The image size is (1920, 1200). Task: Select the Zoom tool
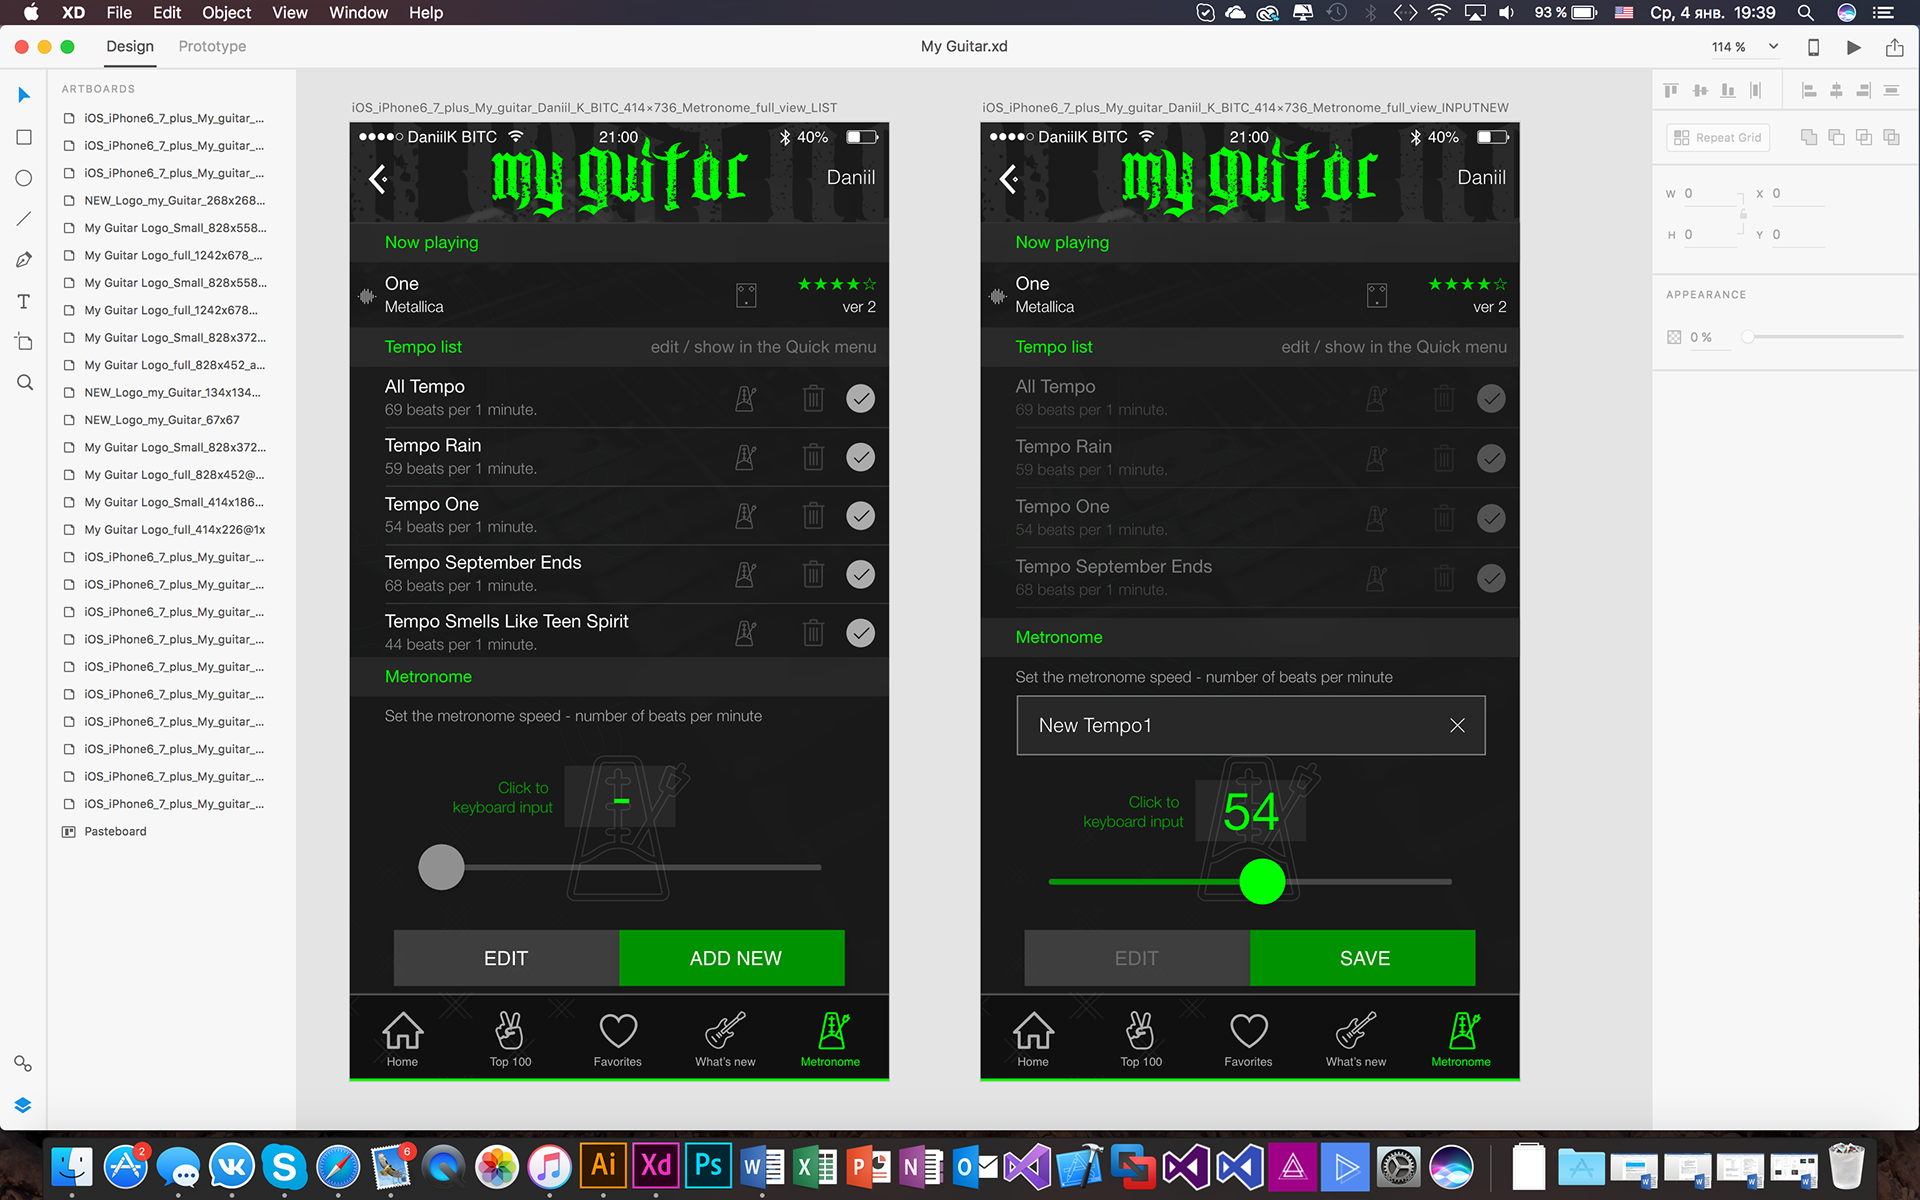(24, 383)
